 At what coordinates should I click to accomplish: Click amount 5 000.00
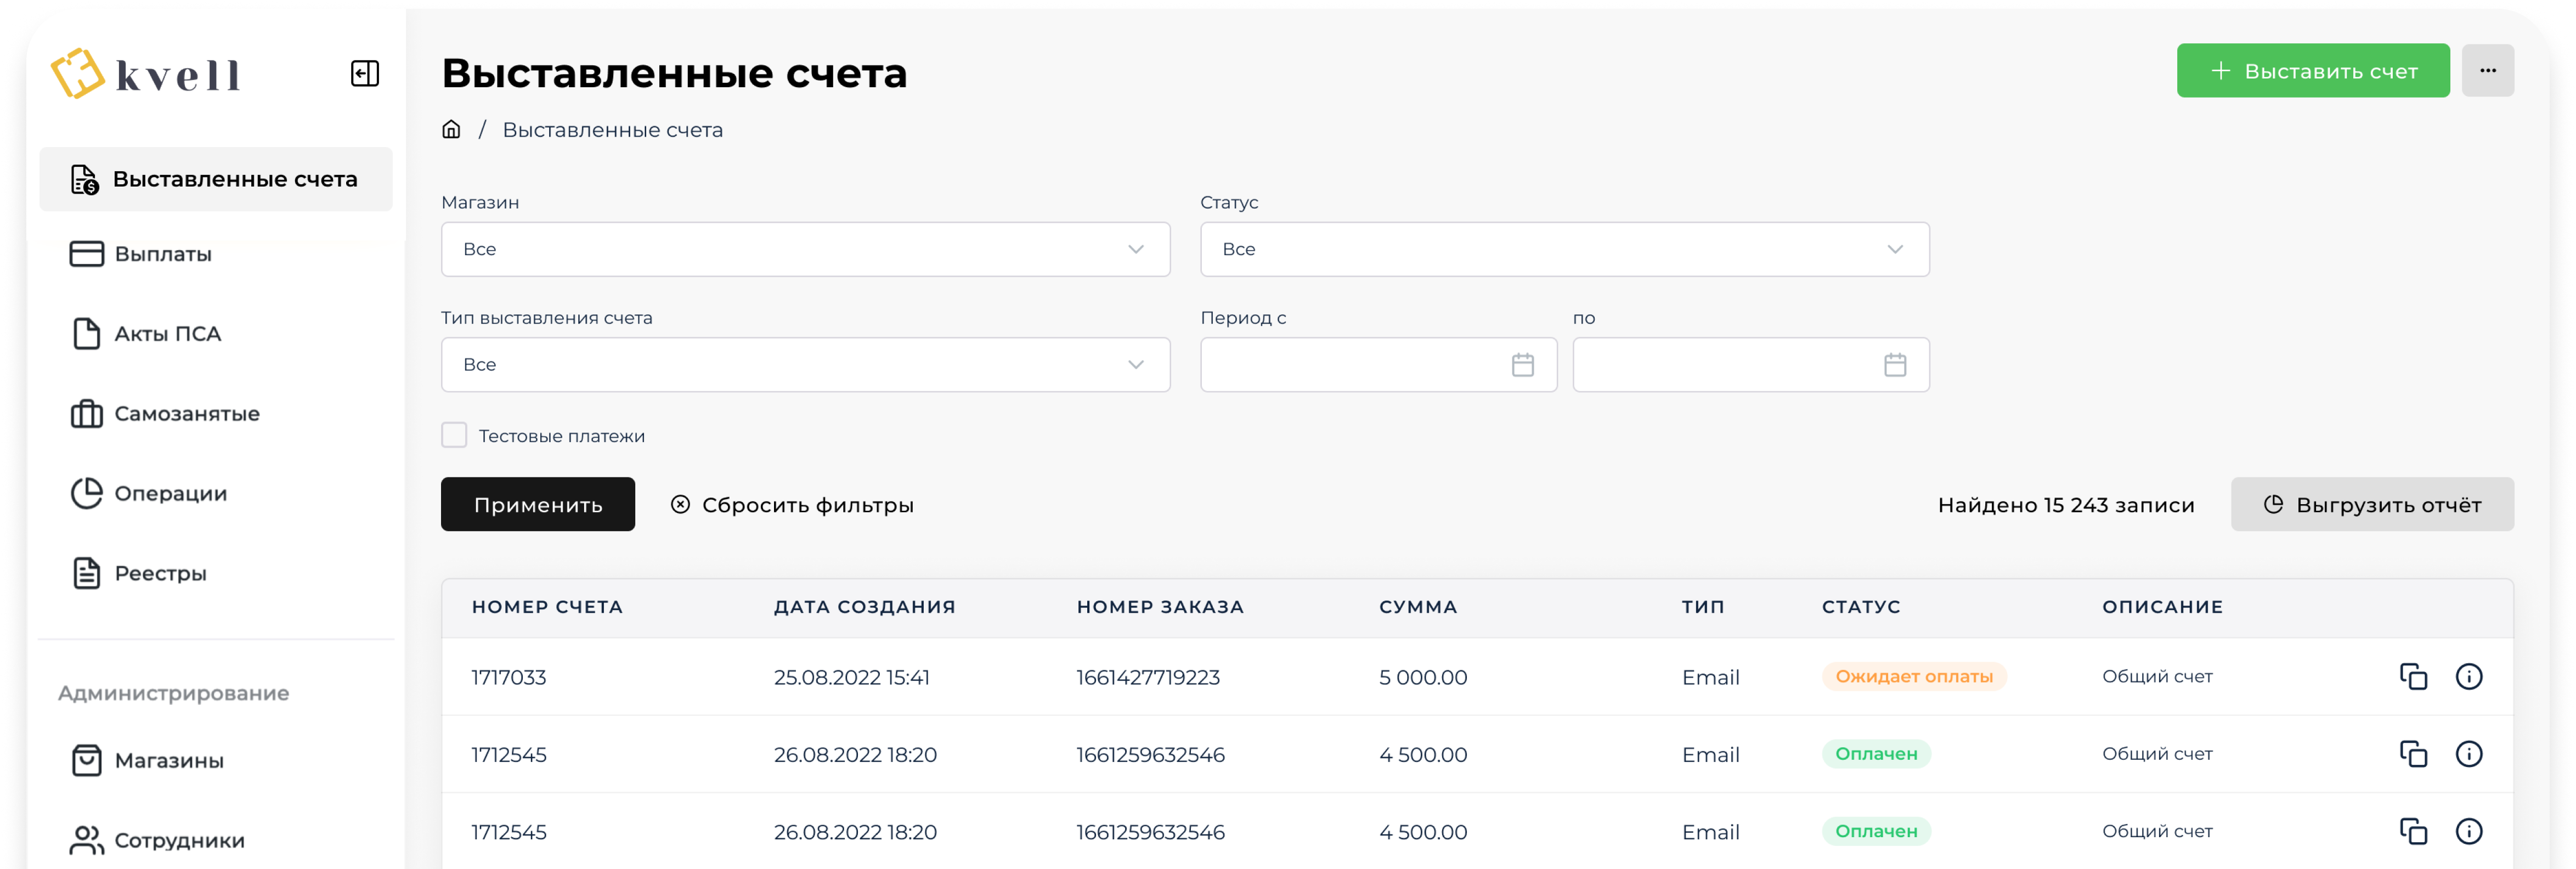click(x=1422, y=678)
